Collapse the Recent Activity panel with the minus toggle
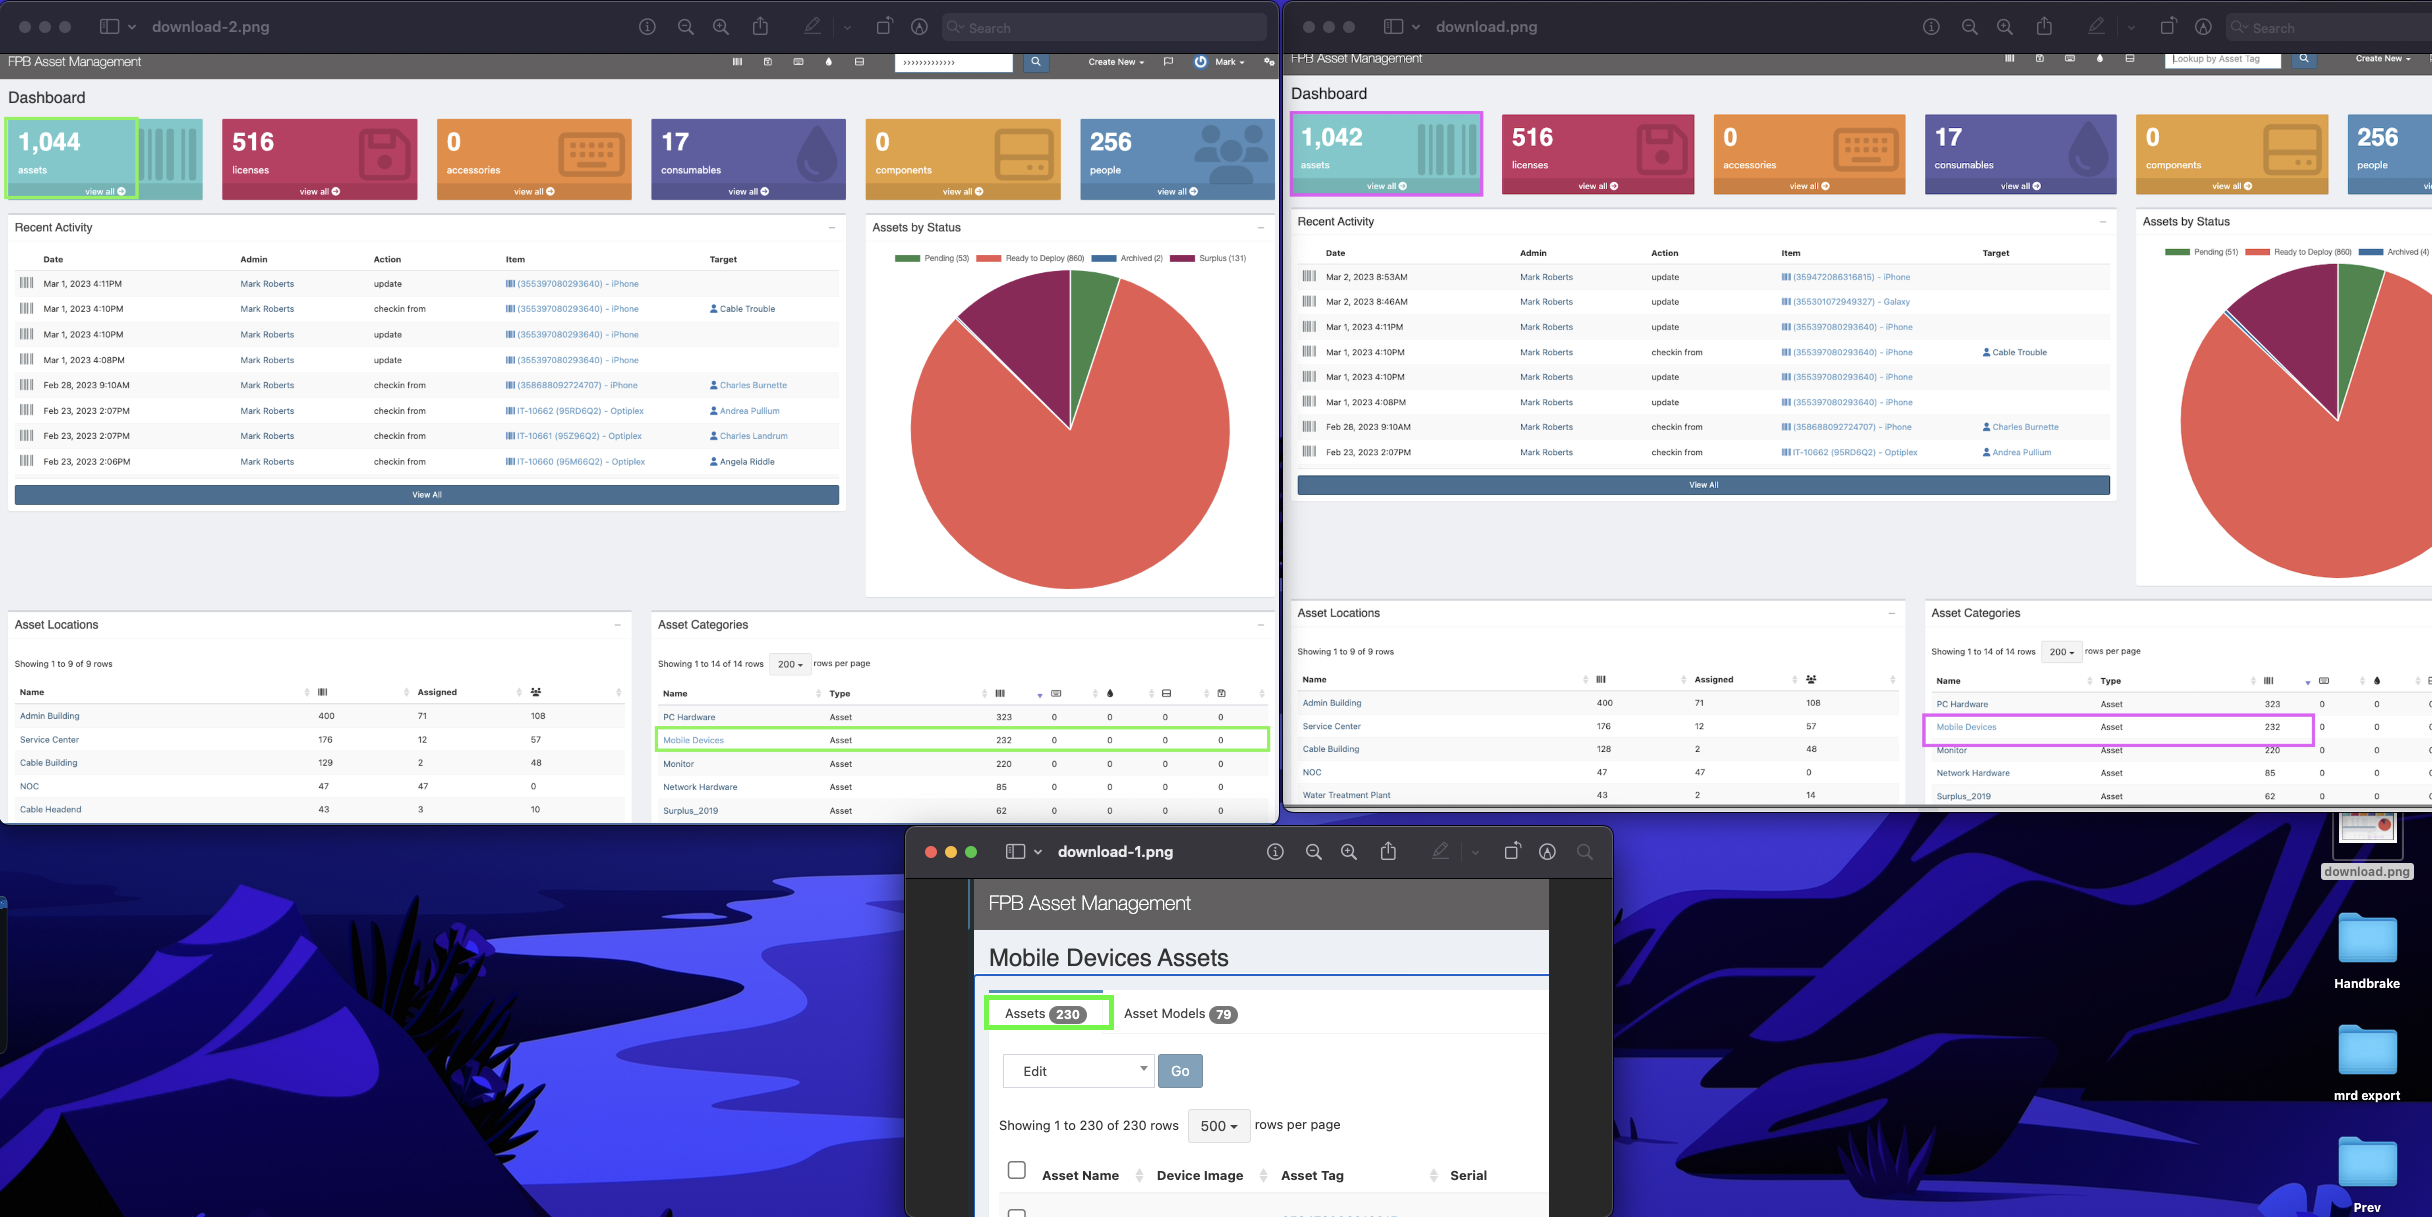2432x1217 pixels. coord(831,227)
